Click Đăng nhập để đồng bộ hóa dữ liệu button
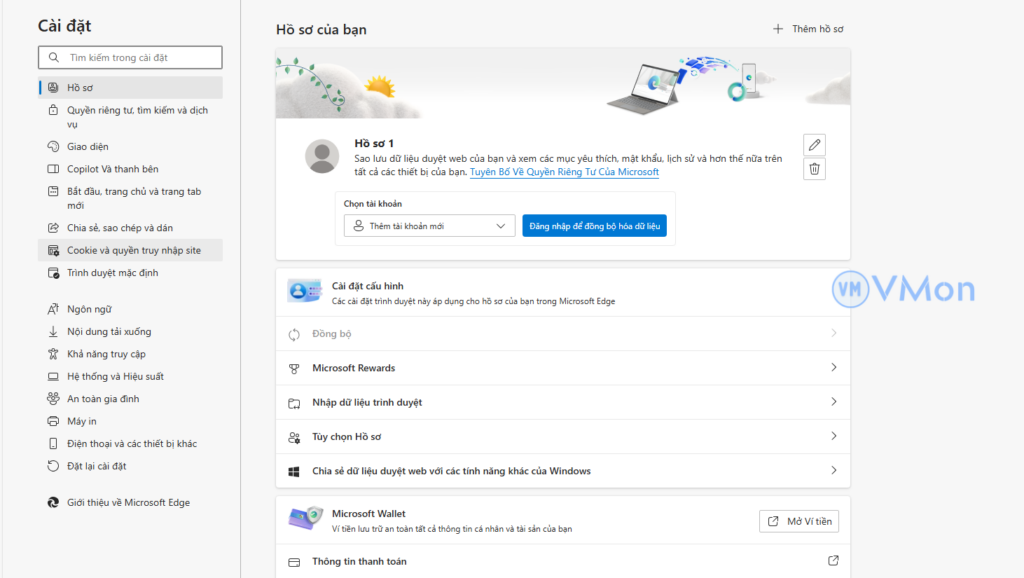Image resolution: width=1024 pixels, height=578 pixels. (x=594, y=226)
